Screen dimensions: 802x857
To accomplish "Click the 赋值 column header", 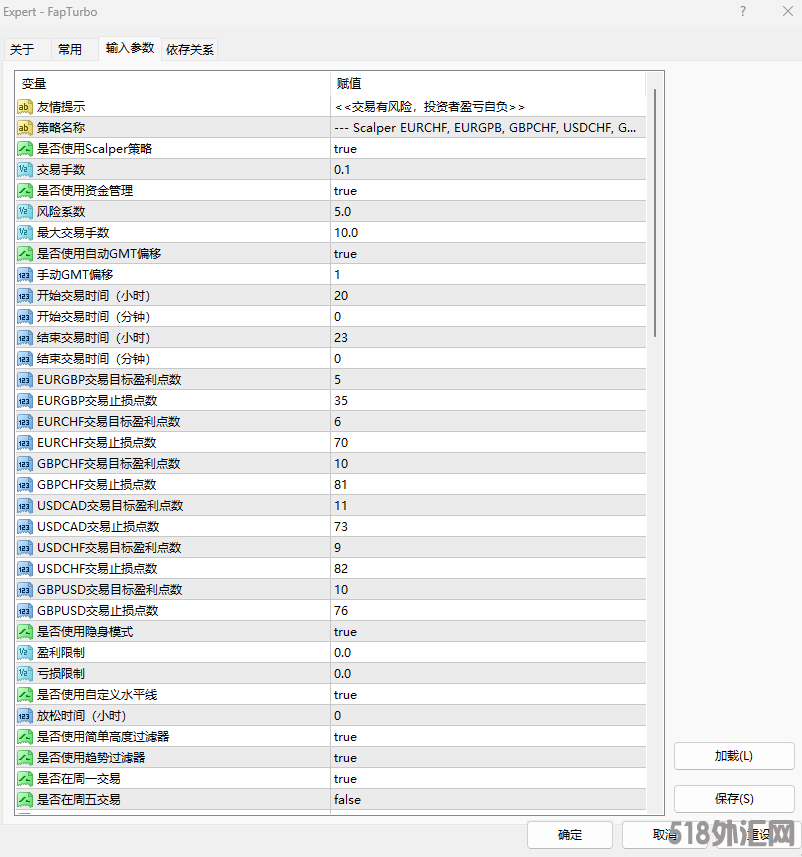I will [x=488, y=84].
